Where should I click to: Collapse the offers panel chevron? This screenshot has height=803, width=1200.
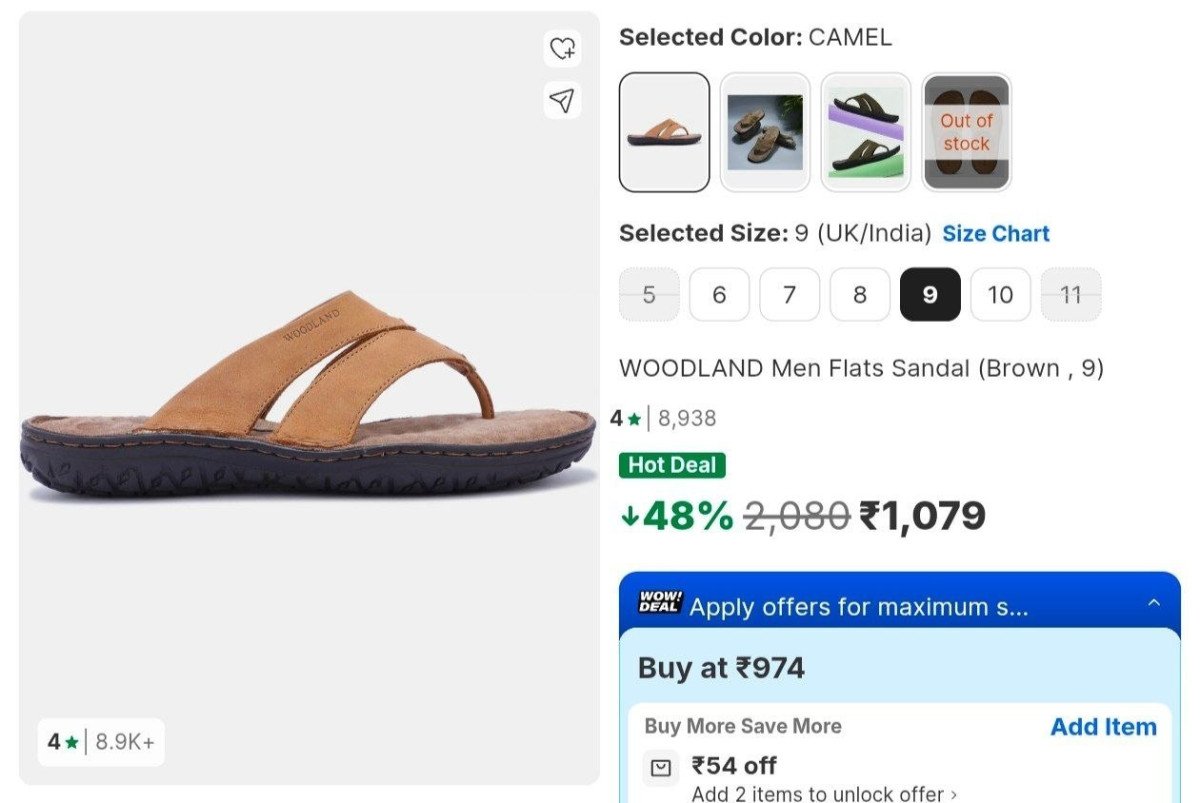tap(1154, 603)
